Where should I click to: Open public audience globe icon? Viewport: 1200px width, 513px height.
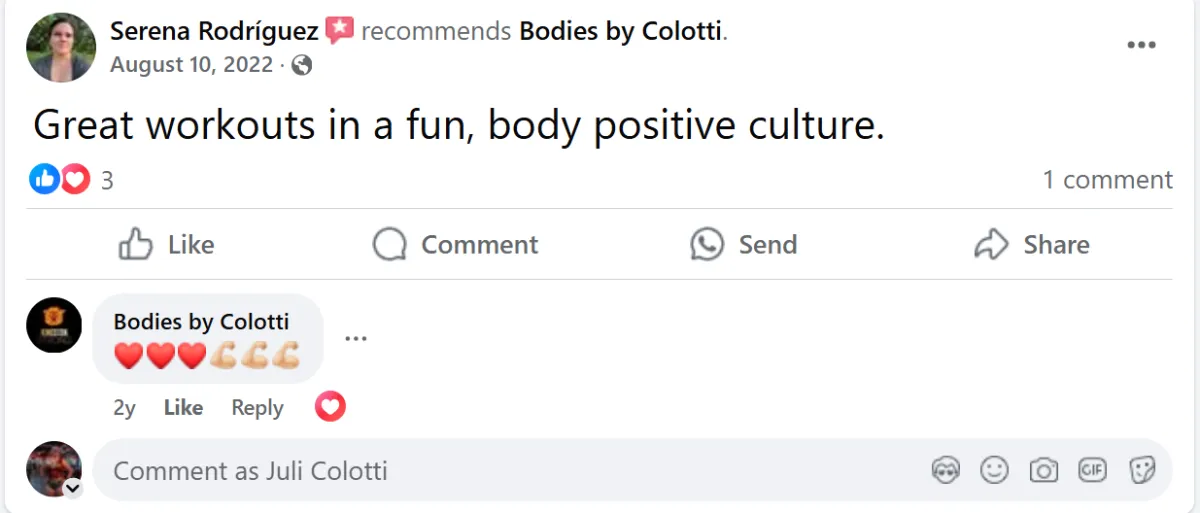point(301,65)
